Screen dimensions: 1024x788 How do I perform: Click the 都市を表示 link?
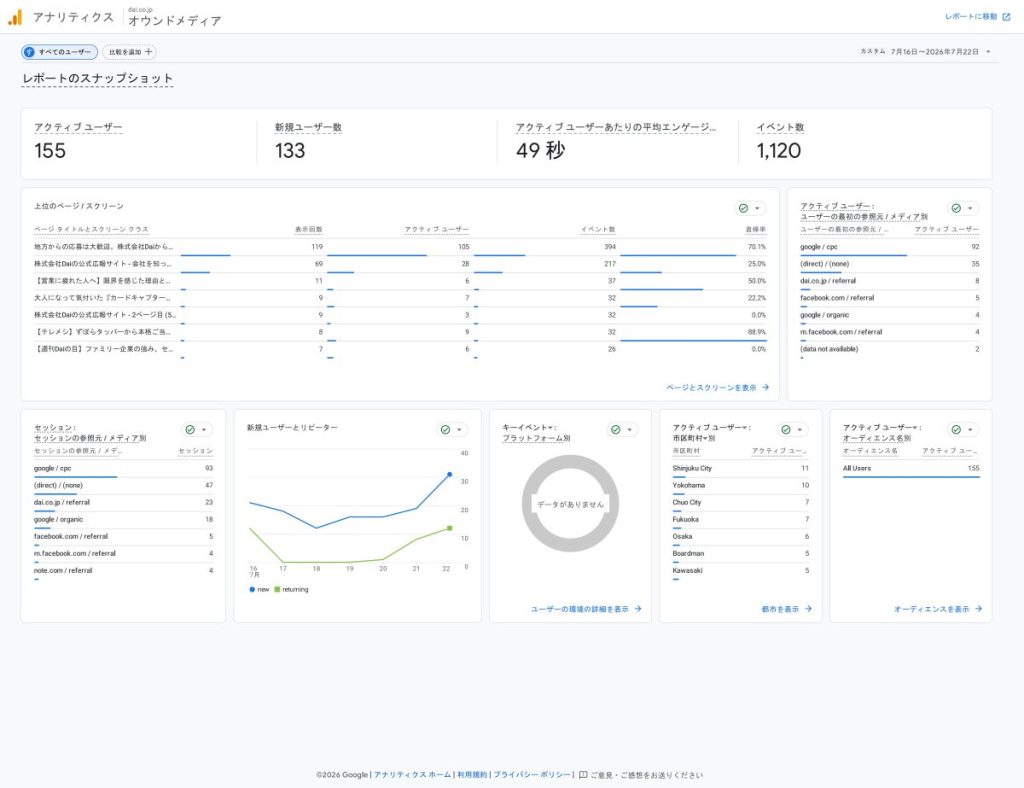pos(786,609)
